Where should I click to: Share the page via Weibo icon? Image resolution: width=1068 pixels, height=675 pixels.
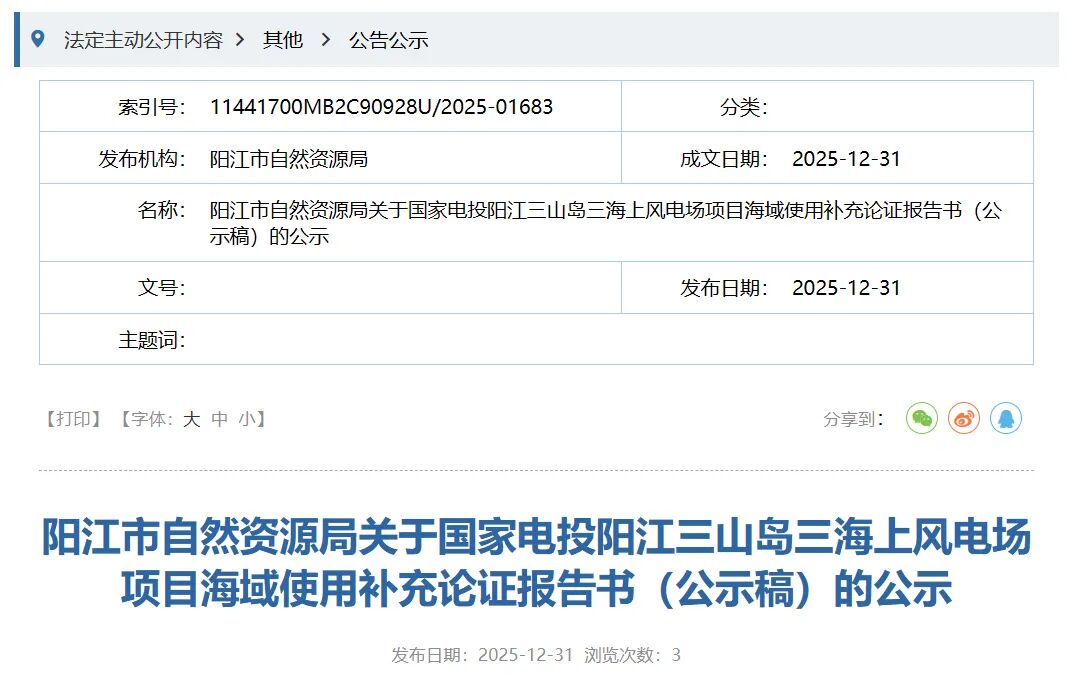[963, 419]
